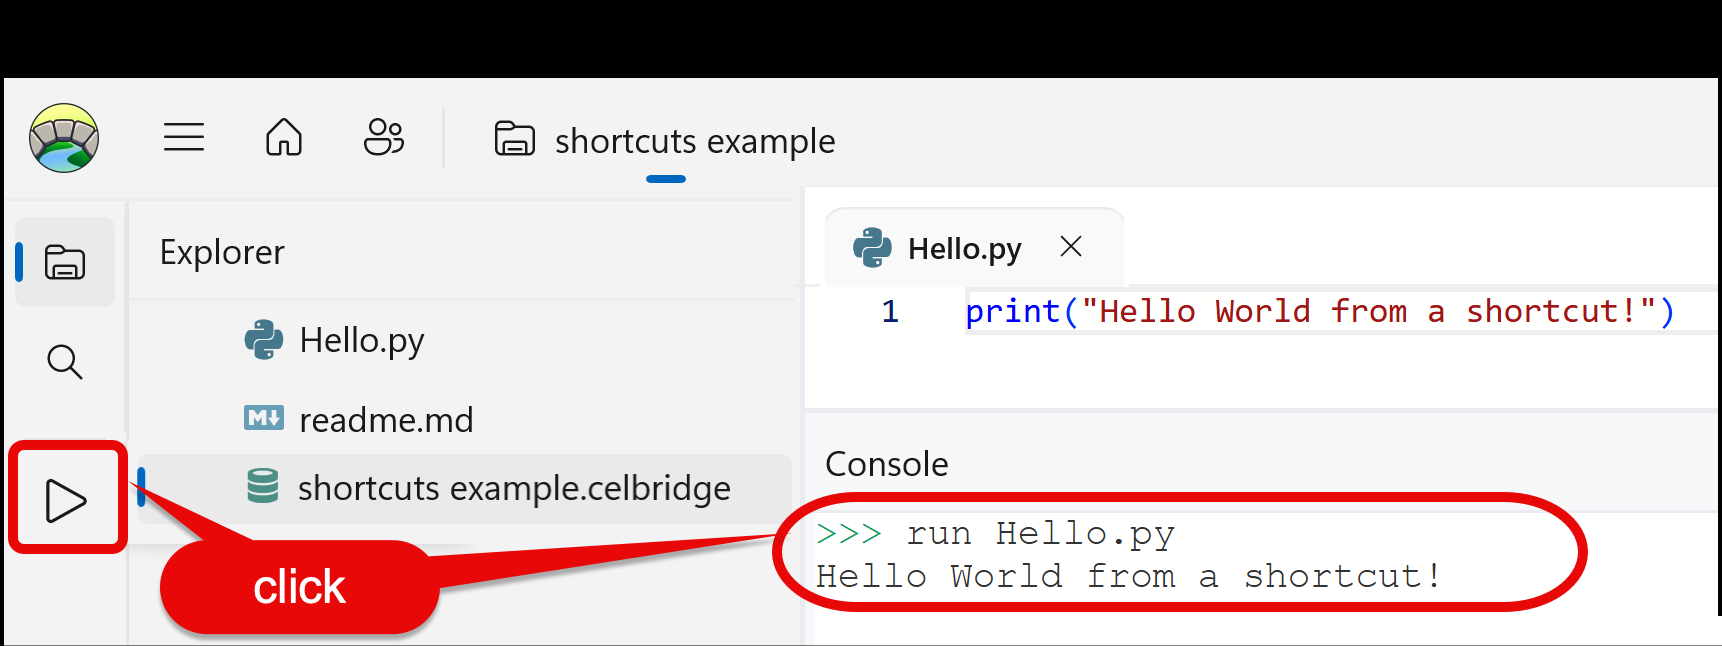Viewport: 1722px width, 646px height.
Task: Close the Hello.py editor tab
Action: [x=1071, y=246]
